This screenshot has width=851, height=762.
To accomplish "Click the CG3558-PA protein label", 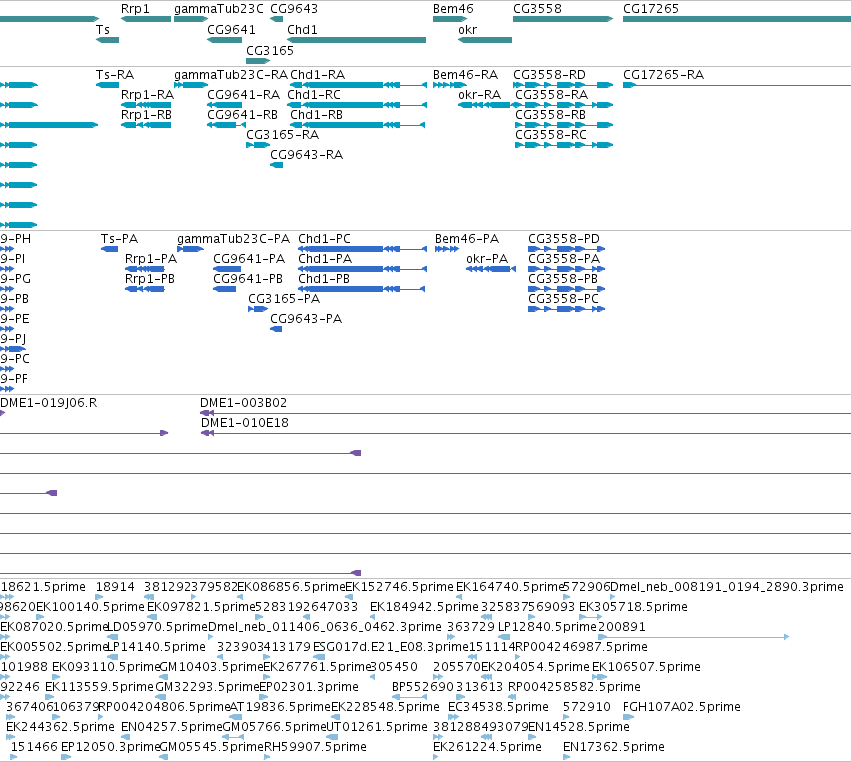I will click(564, 259).
